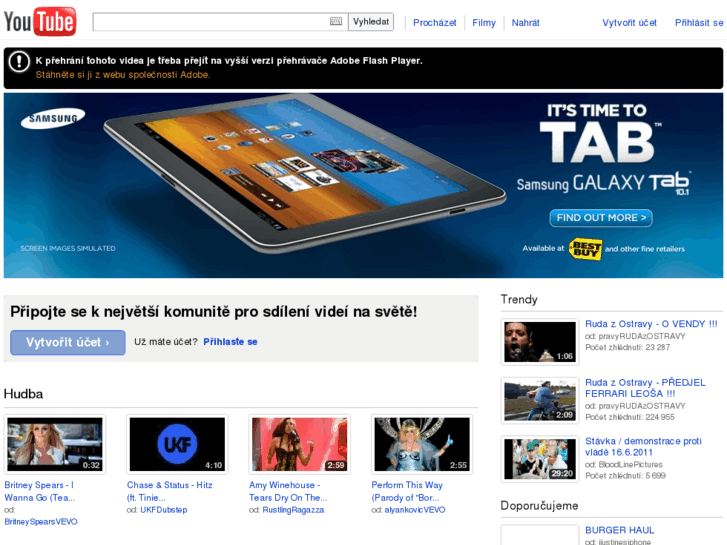The height and width of the screenshot is (545, 727).
Task: Click view count text 224 955
Action: 660,417
